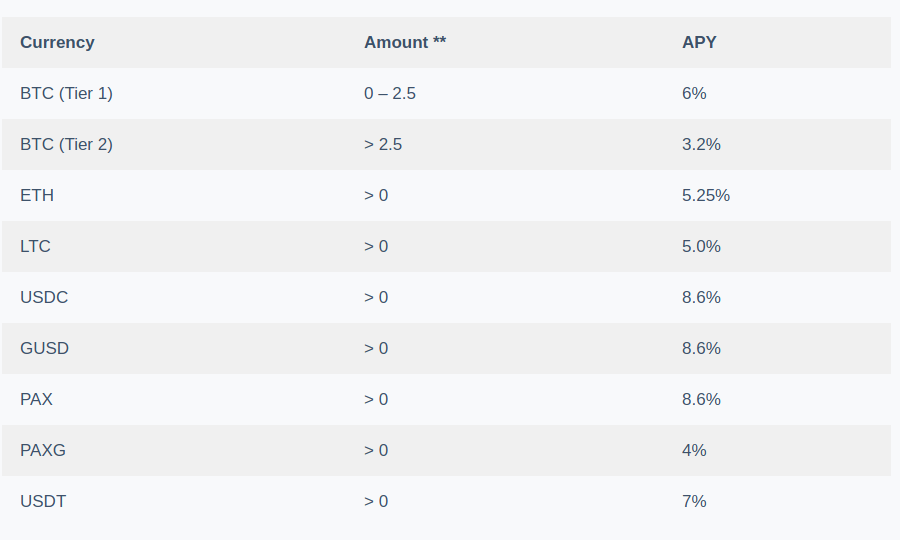
Task: Click the Amount ** column header
Action: (x=405, y=42)
